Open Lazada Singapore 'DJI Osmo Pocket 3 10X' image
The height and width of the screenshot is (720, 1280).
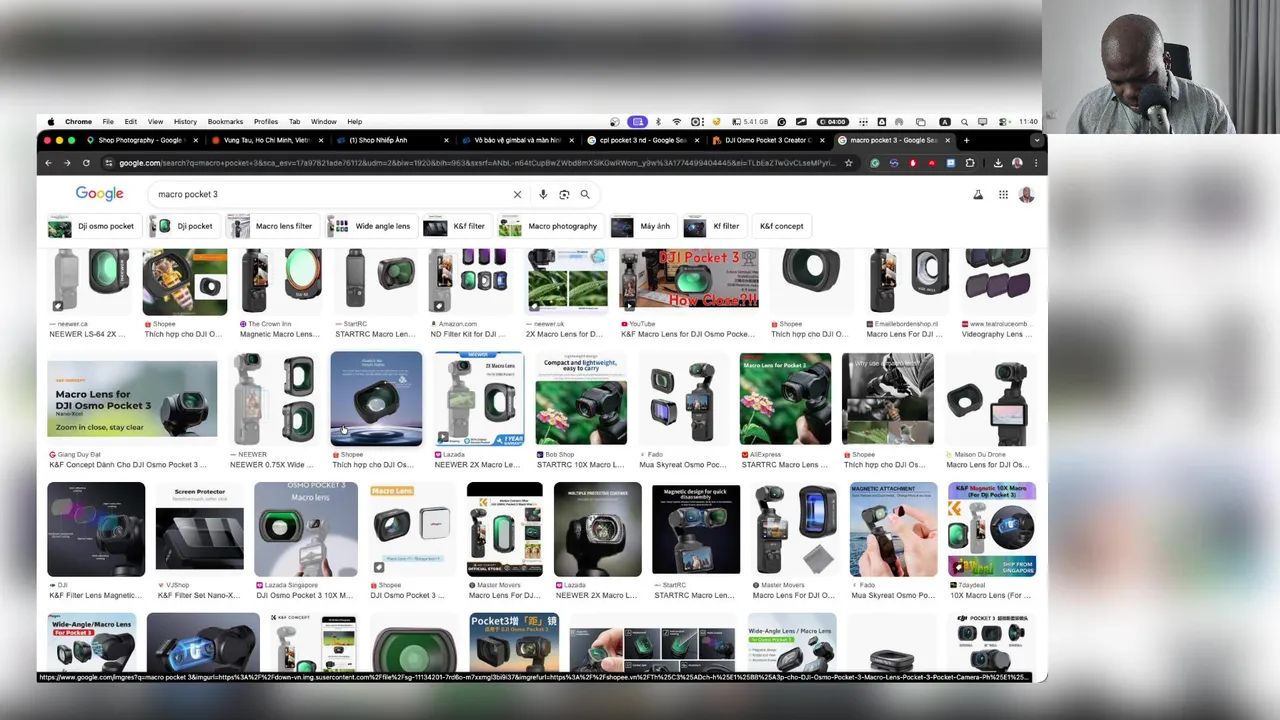[306, 530]
